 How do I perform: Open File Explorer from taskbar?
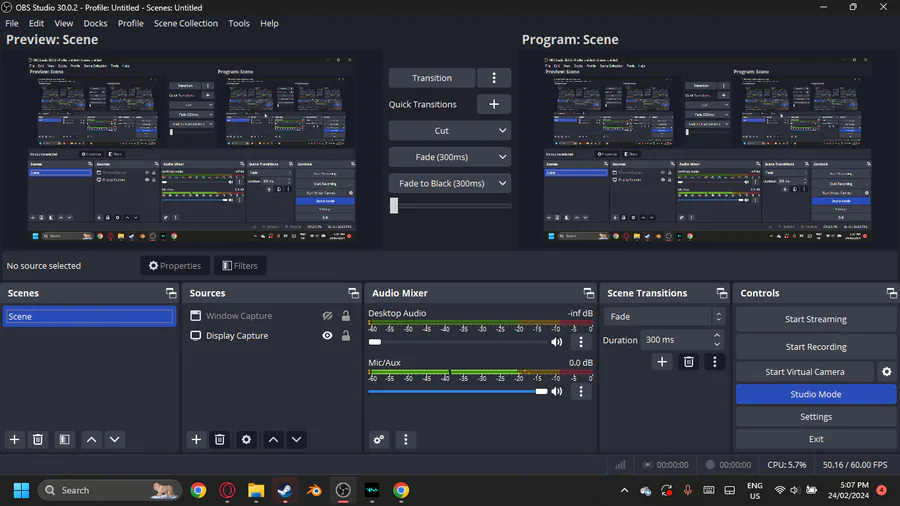click(x=256, y=491)
